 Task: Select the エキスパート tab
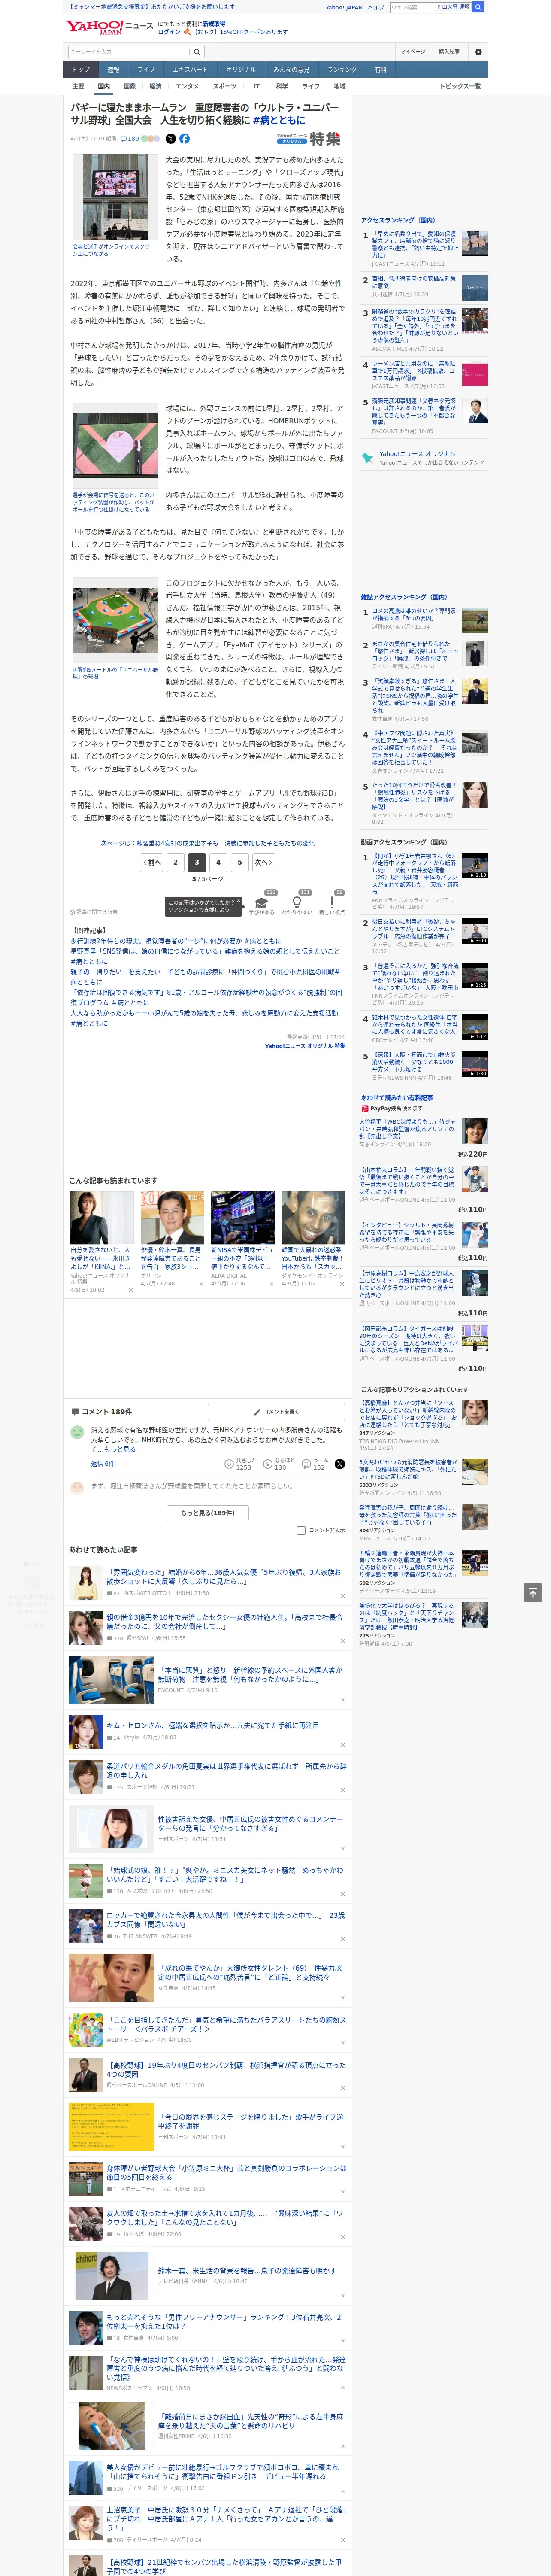click(x=190, y=70)
